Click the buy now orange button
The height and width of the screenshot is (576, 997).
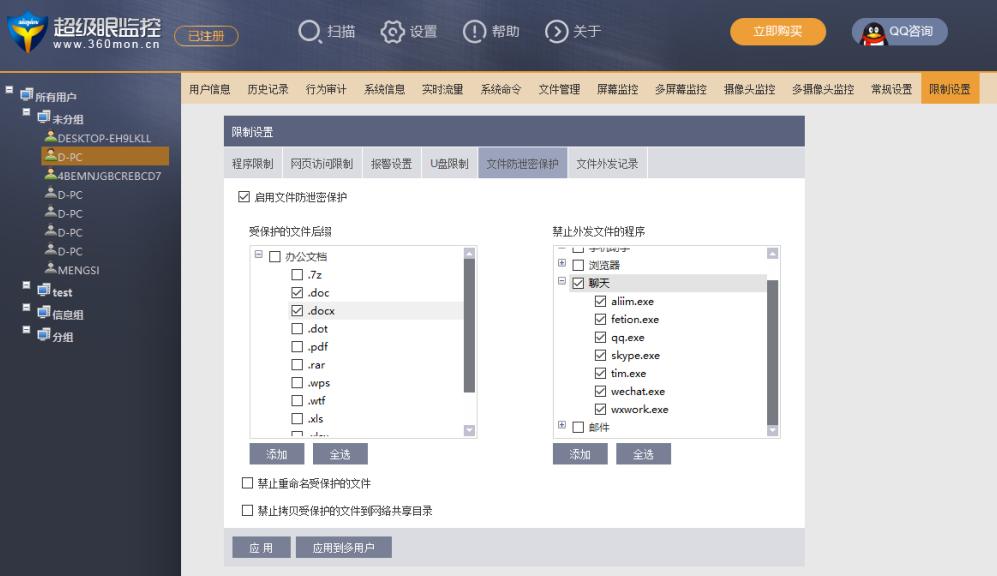point(777,32)
